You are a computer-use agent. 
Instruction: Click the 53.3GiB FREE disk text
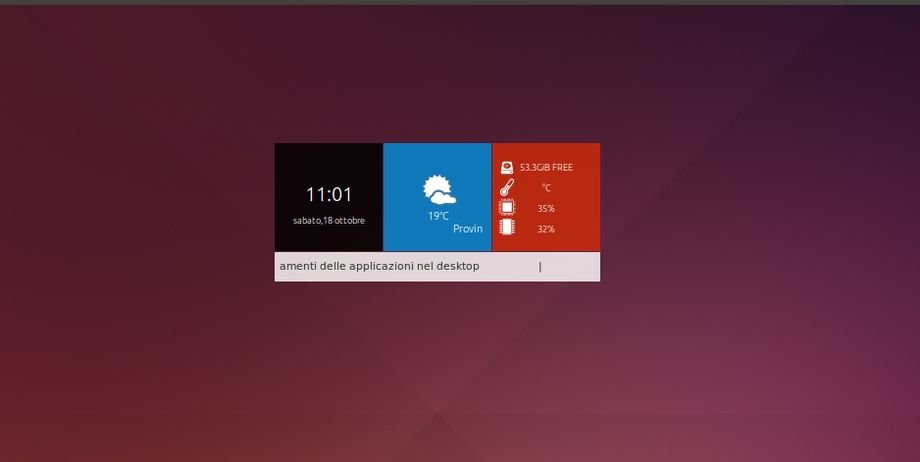point(546,167)
